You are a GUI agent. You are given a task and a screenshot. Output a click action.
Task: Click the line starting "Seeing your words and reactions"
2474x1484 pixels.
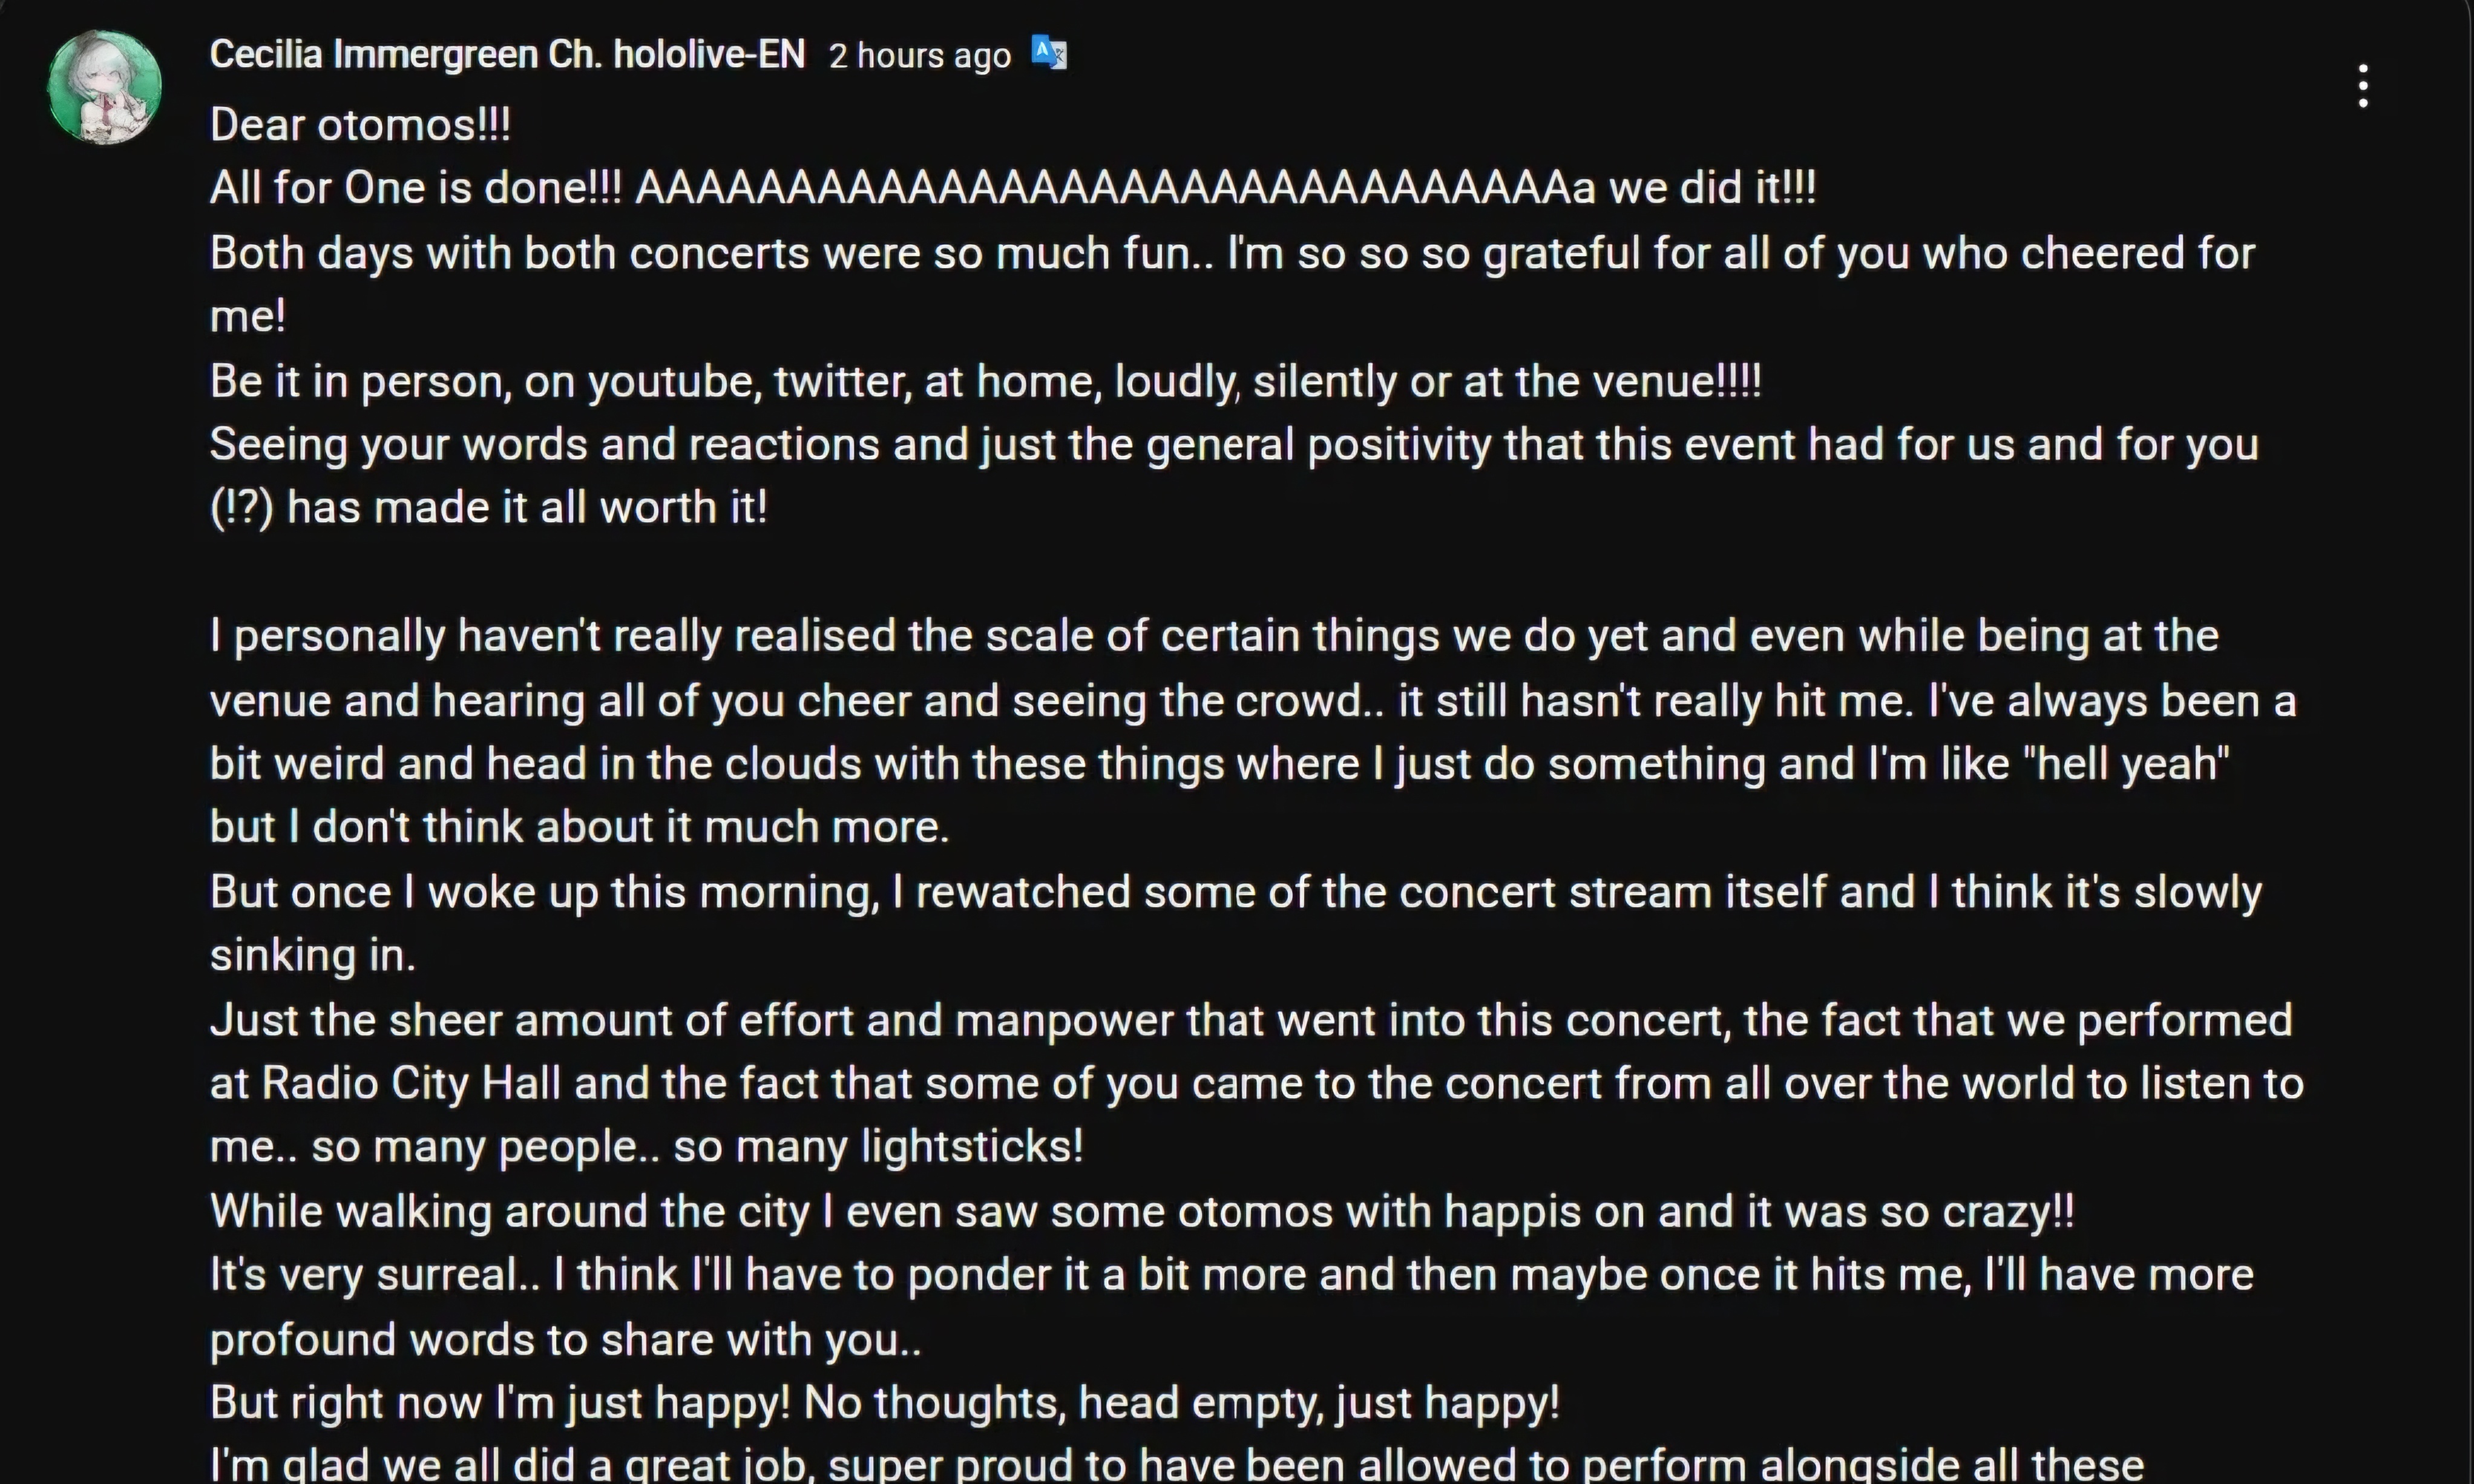(x=1234, y=444)
